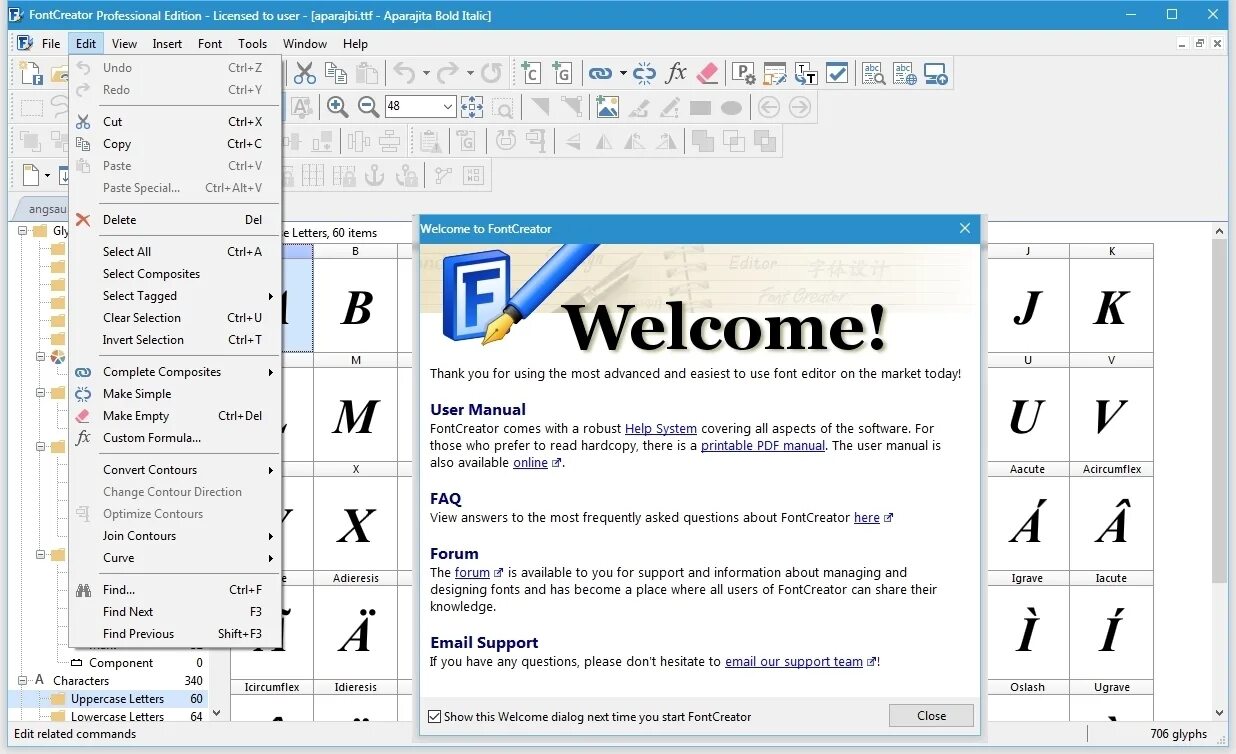
Task: Click the FontCreator application logo icon
Action: 15,15
